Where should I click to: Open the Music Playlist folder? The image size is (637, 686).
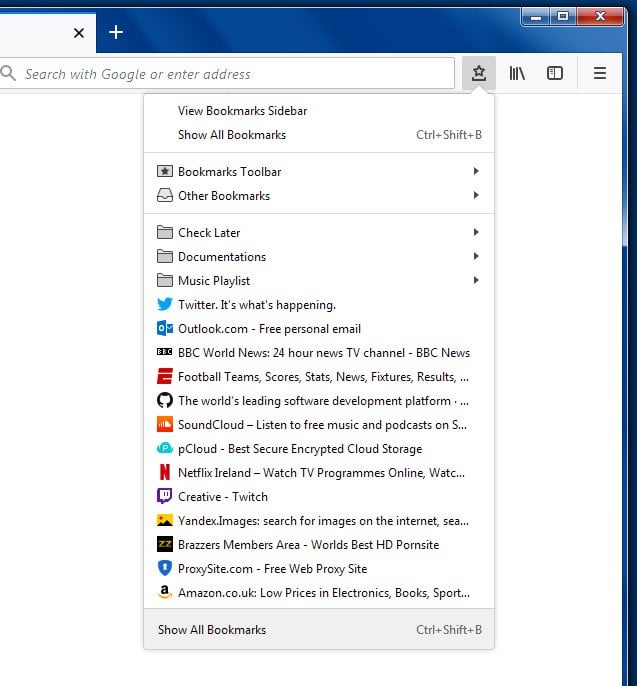pyautogui.click(x=319, y=280)
